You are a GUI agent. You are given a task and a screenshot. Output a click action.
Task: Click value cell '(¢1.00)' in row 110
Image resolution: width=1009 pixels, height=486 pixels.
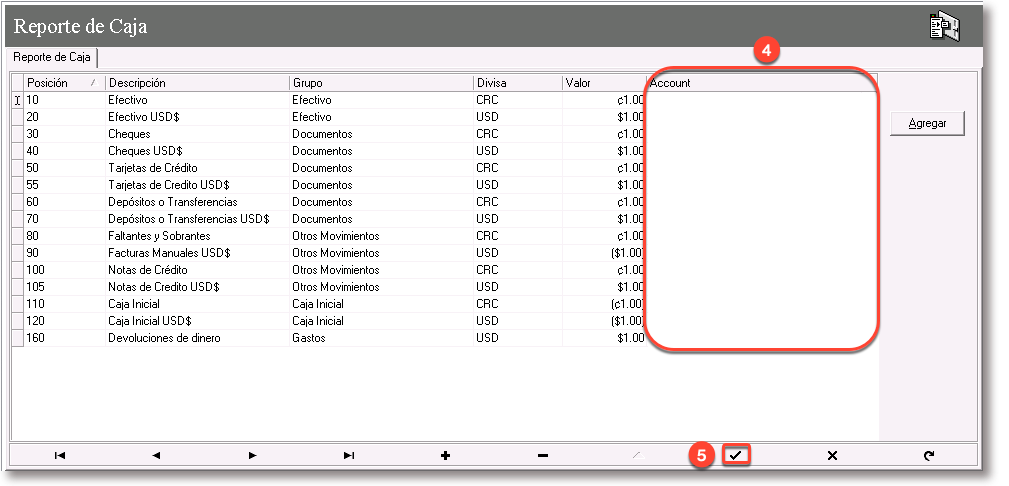coord(605,304)
